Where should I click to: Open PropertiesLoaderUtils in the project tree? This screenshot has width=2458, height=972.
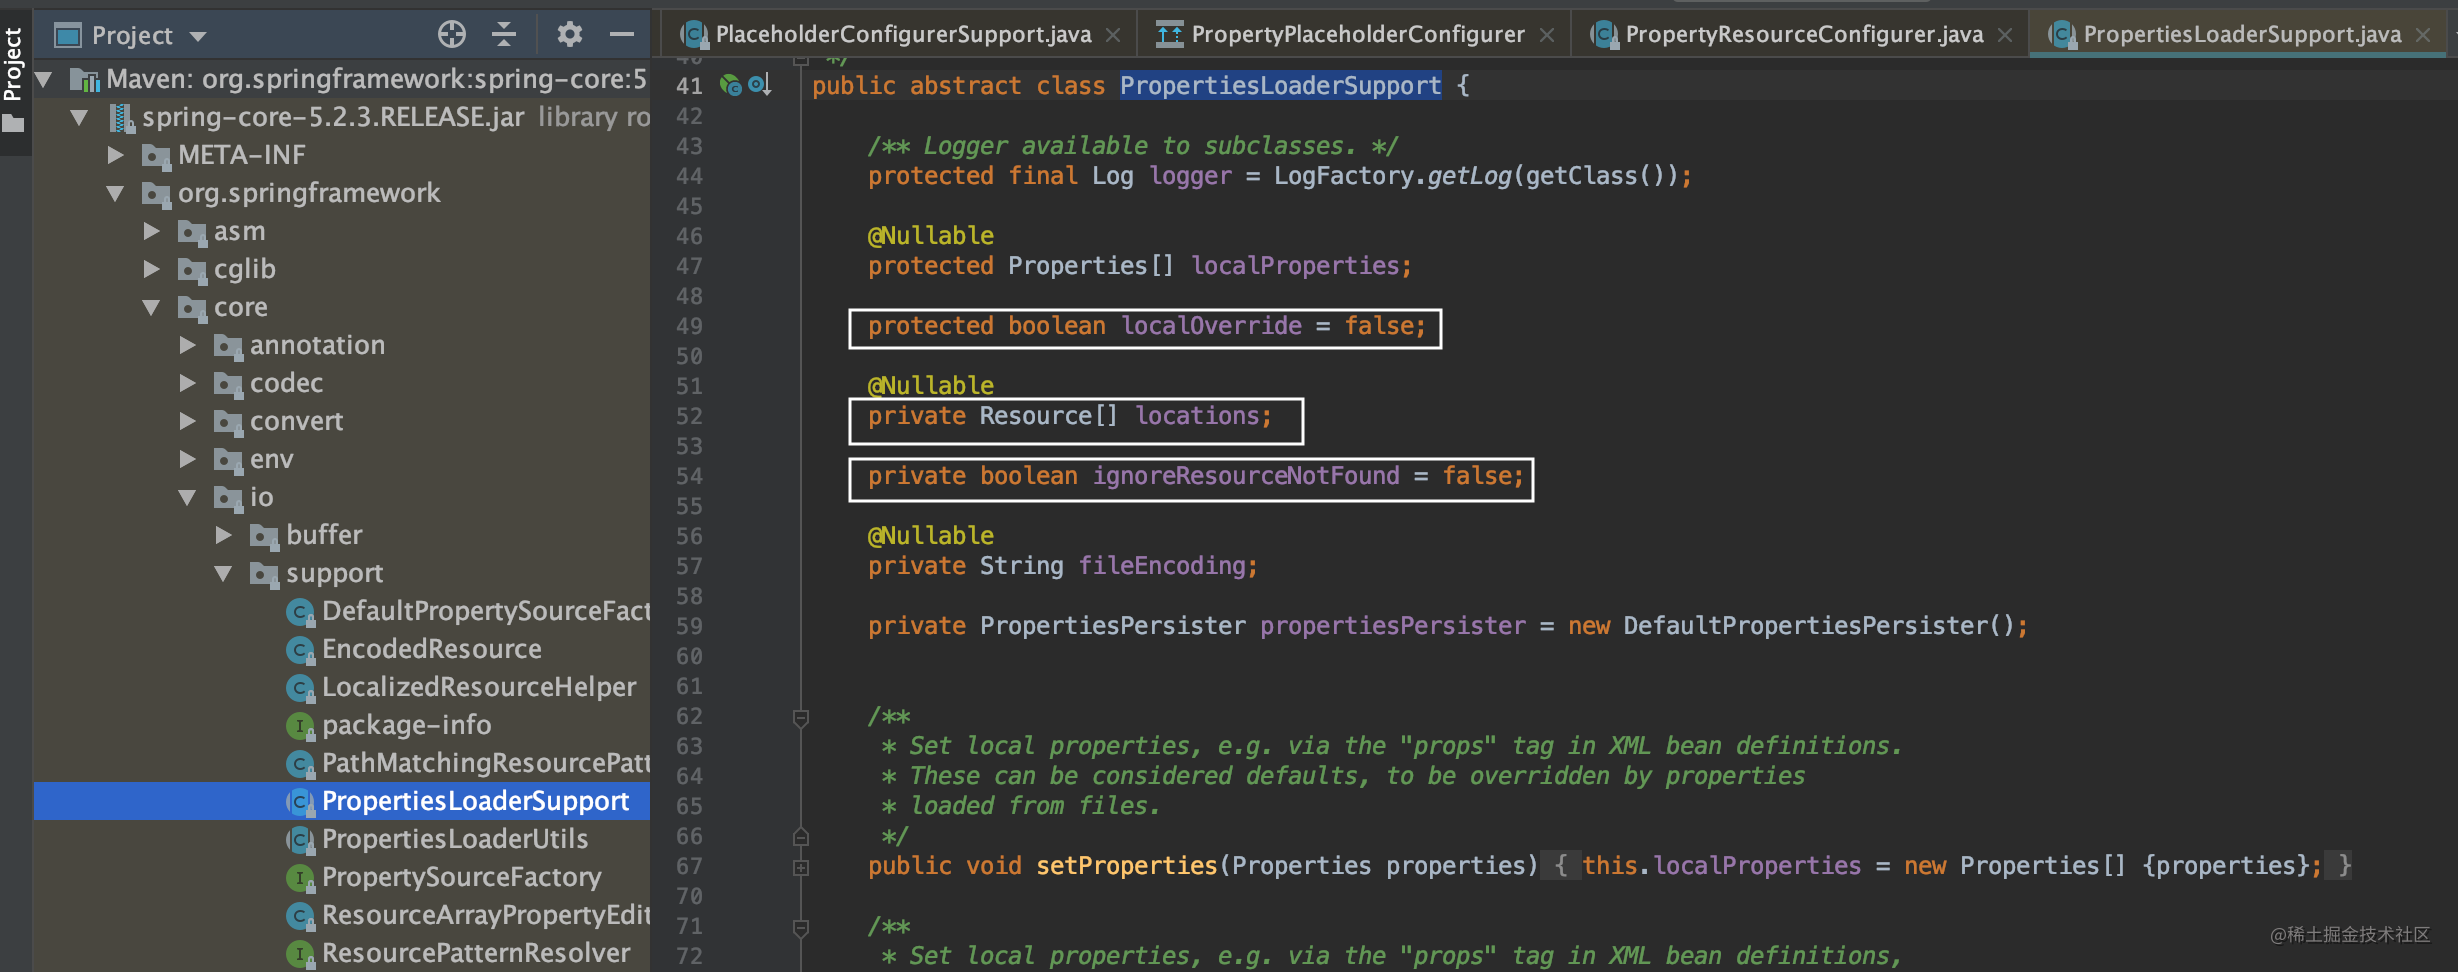coord(454,839)
